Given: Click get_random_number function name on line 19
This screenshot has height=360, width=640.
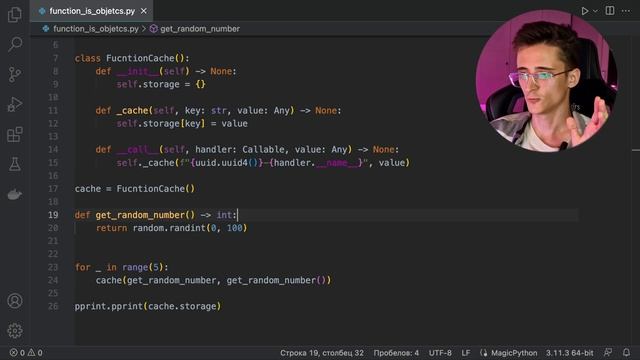Looking at the screenshot, I should (x=140, y=215).
